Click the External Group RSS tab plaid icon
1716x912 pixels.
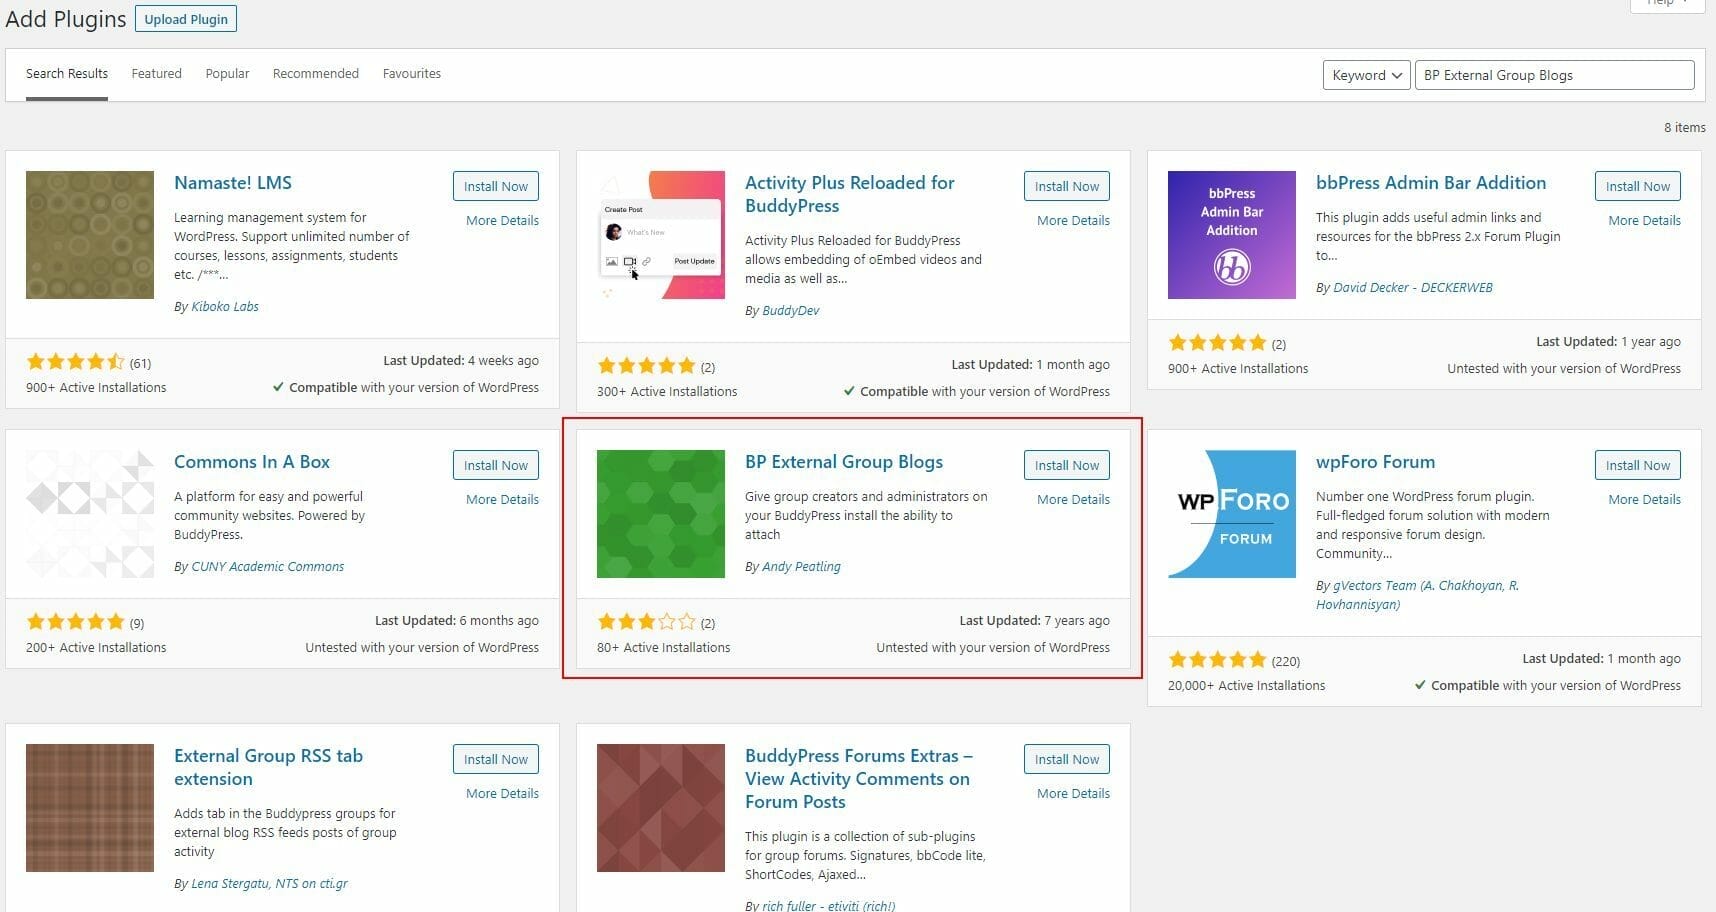[x=90, y=808]
